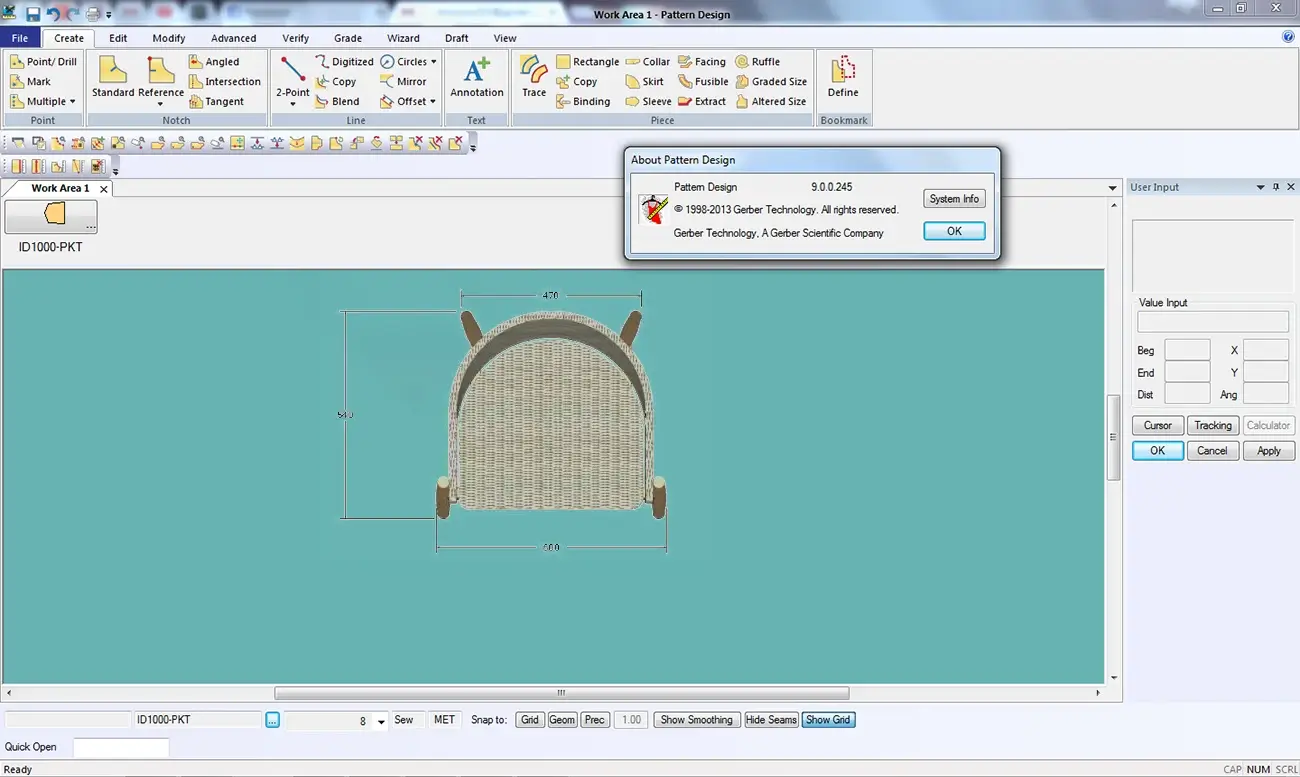Viewport: 1300px width, 777px height.
Task: Select the Rectangle piece tool
Action: 587,61
